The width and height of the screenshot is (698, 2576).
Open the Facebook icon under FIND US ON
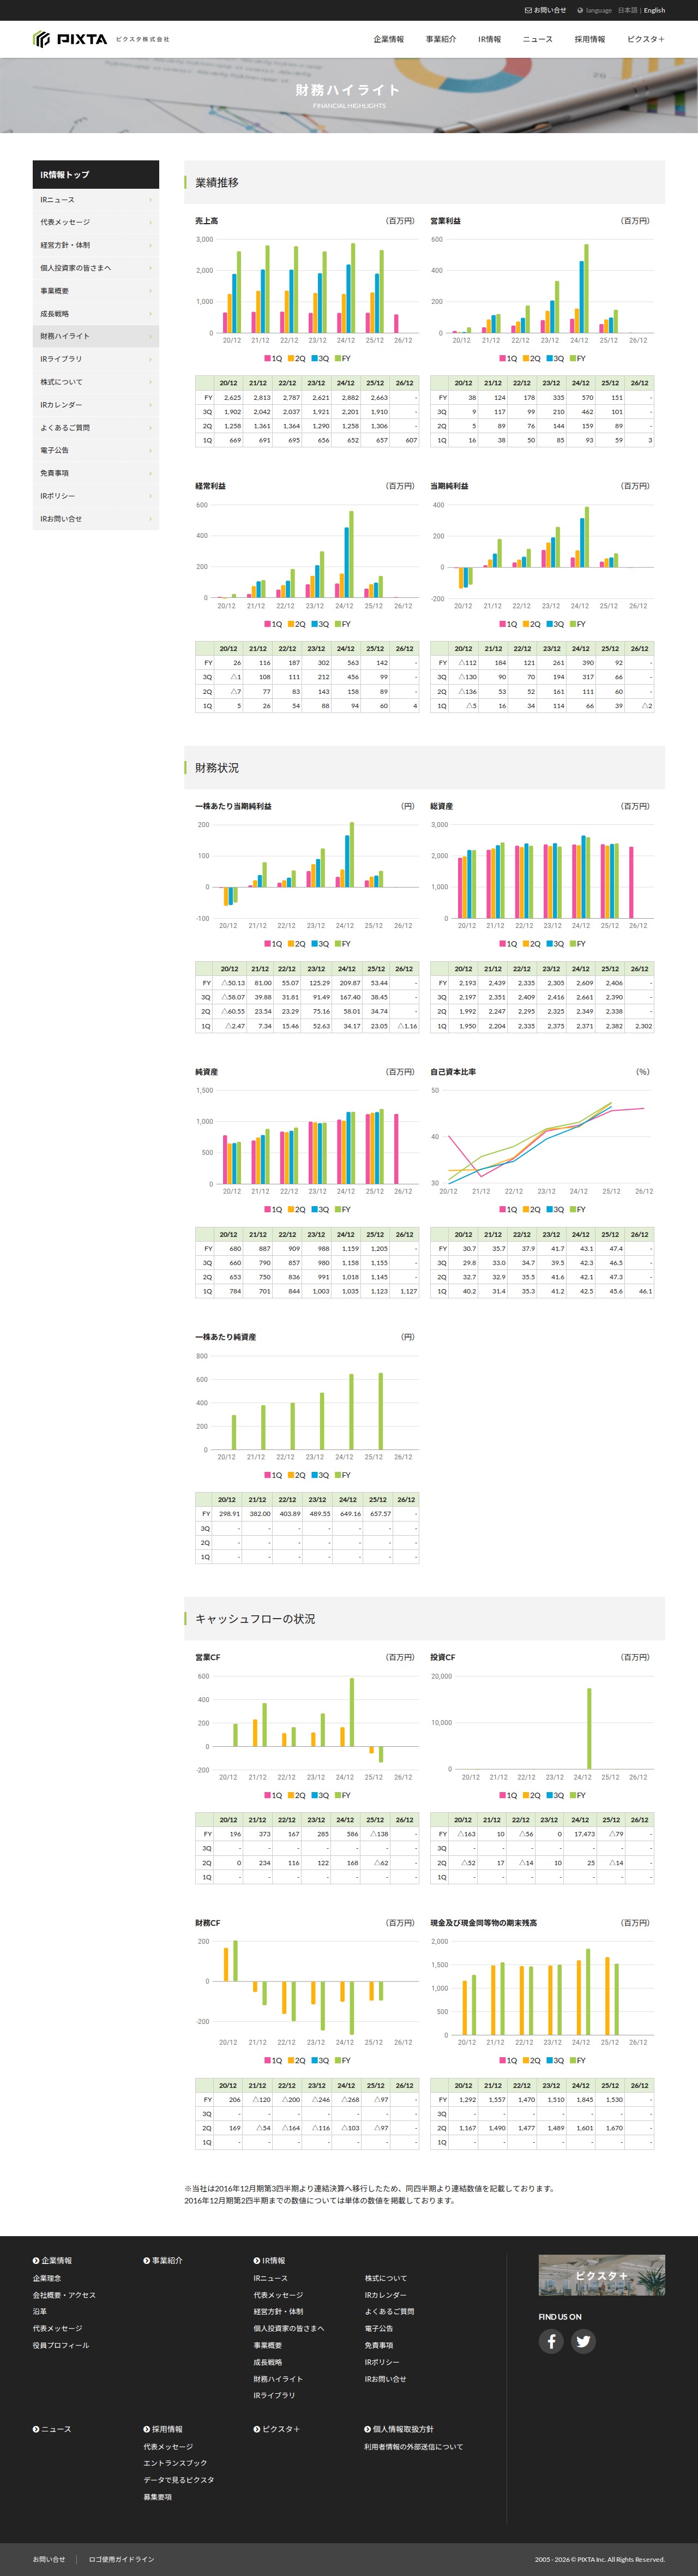(x=551, y=2341)
